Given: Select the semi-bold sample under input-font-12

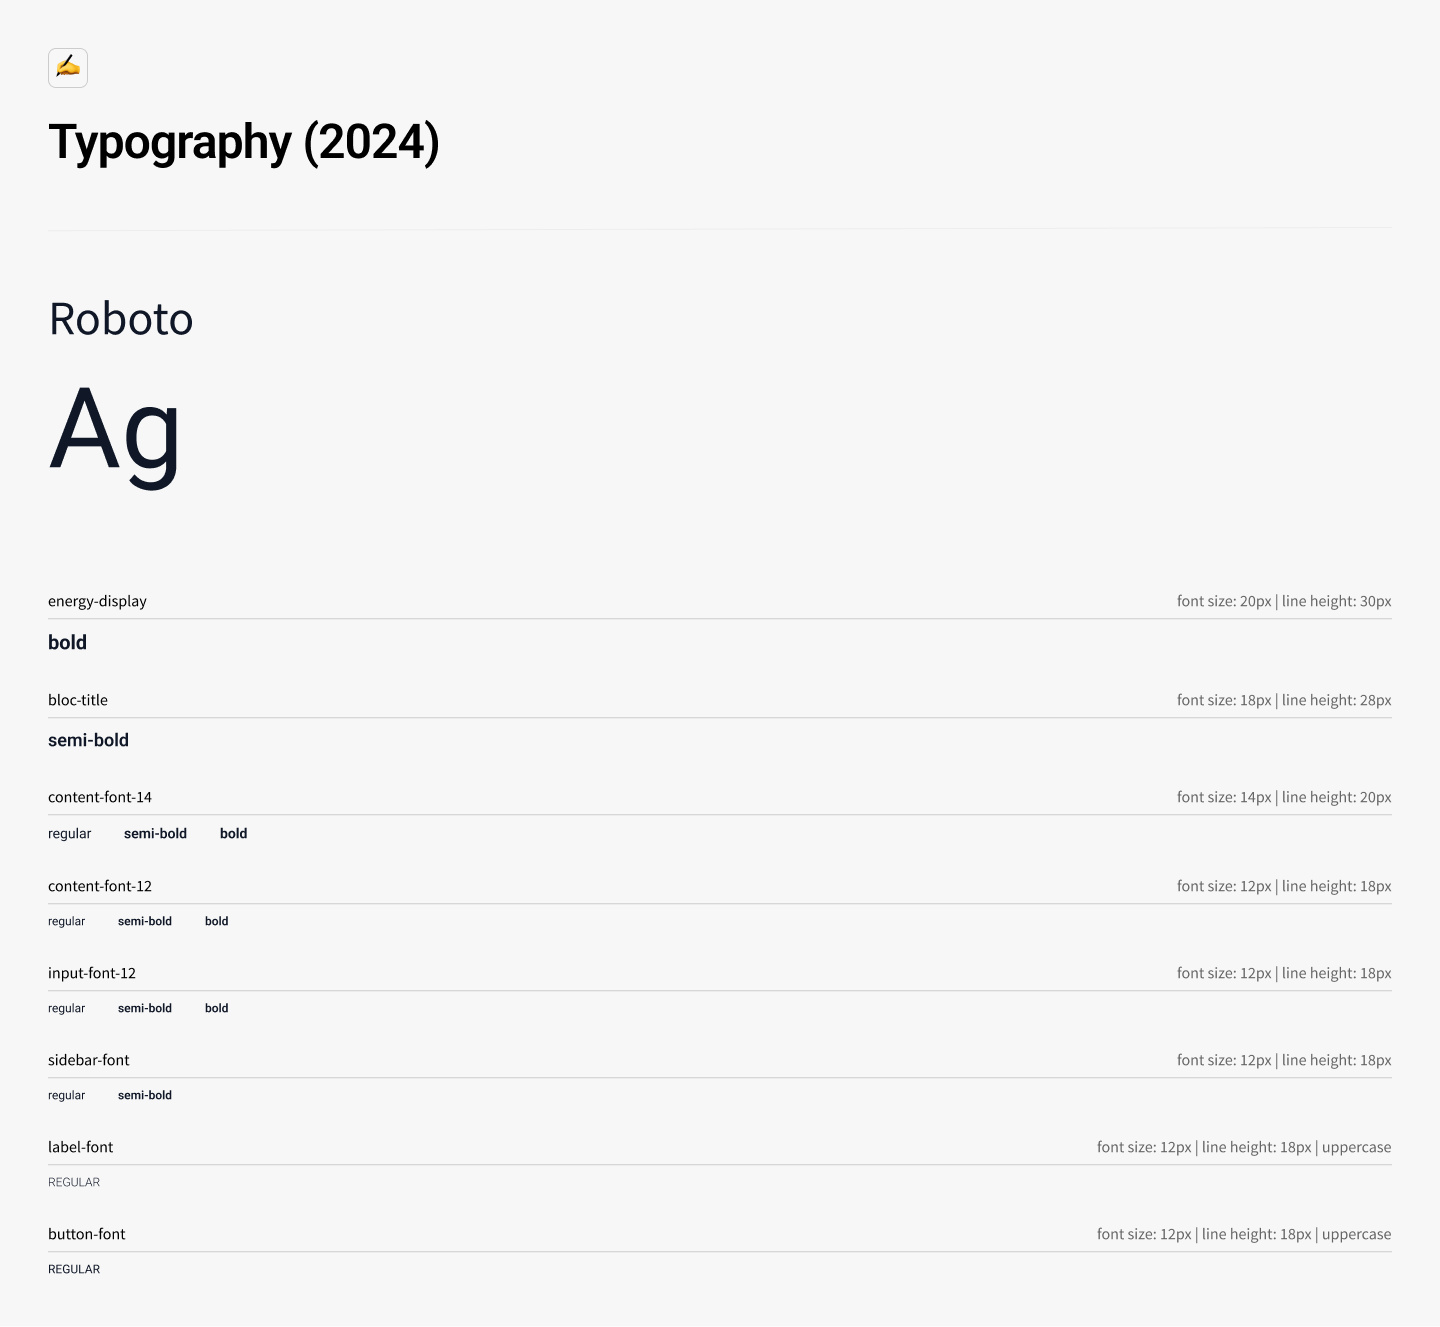Looking at the screenshot, I should tap(145, 1008).
